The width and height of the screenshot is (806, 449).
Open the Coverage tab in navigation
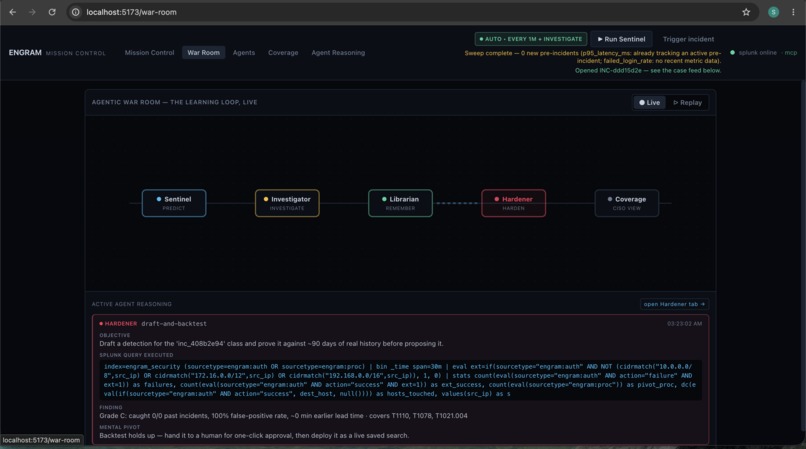point(283,52)
